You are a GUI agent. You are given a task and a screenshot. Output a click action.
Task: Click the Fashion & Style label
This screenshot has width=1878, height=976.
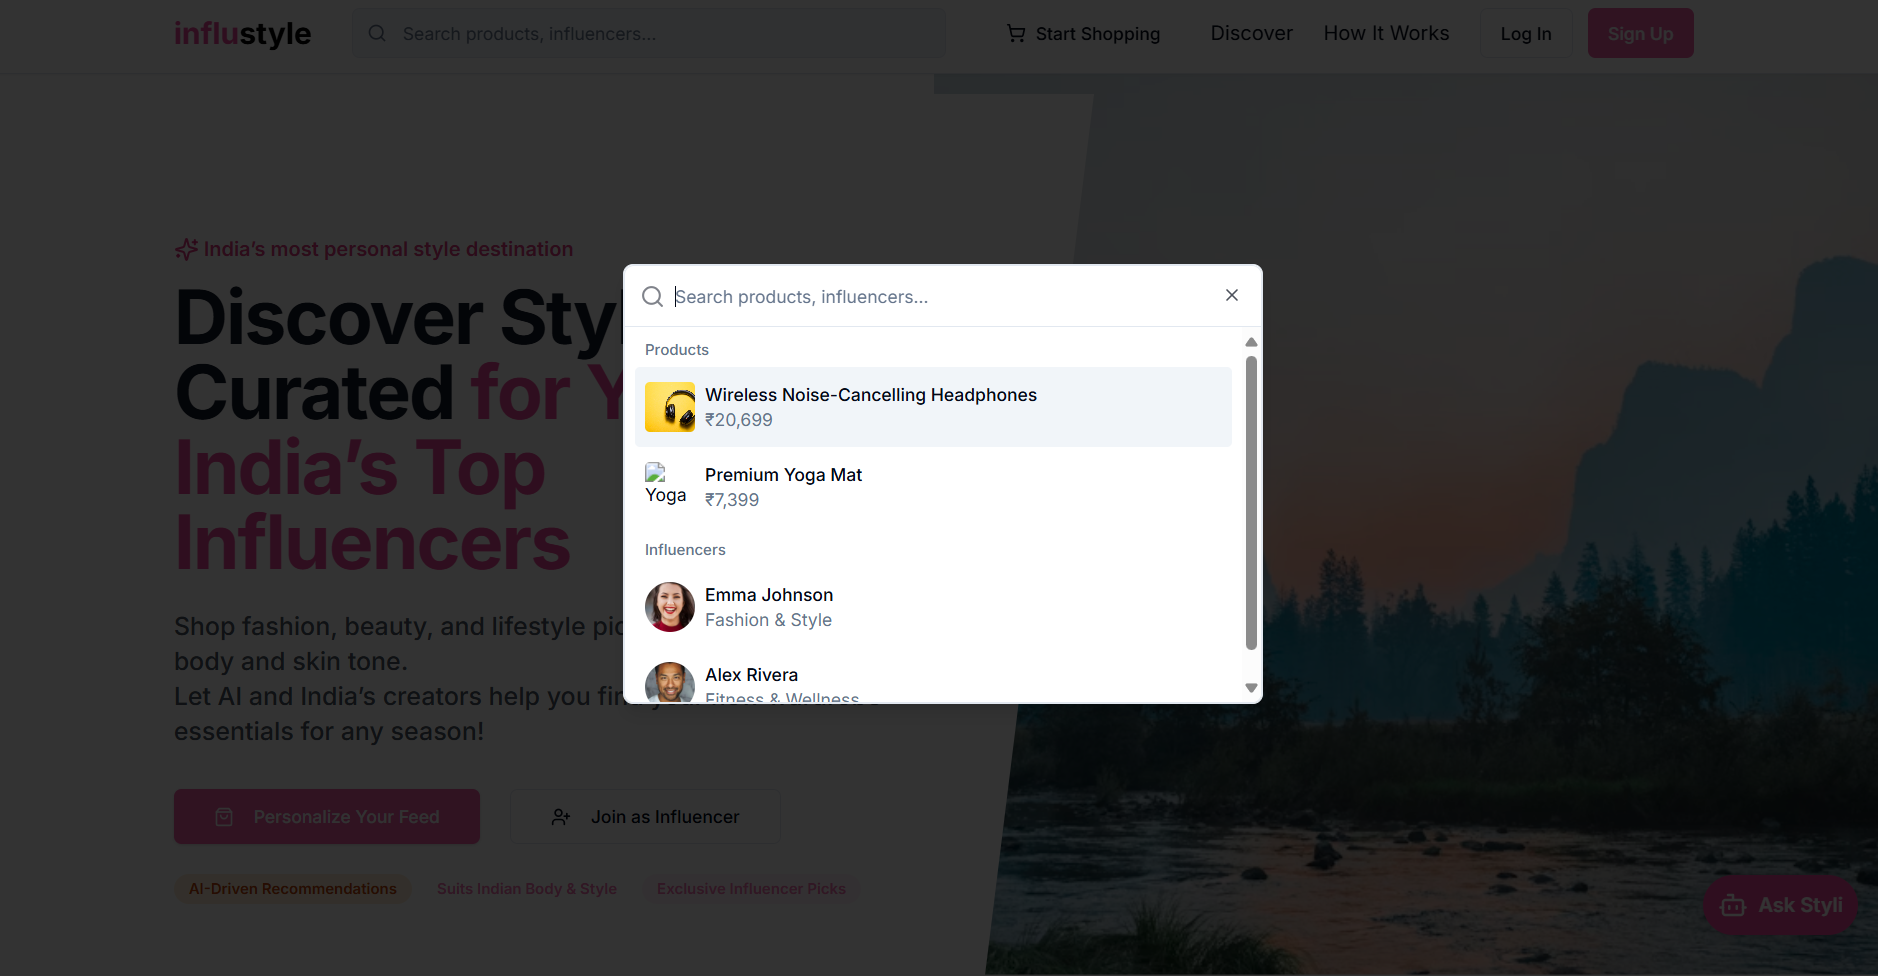pyautogui.click(x=768, y=620)
